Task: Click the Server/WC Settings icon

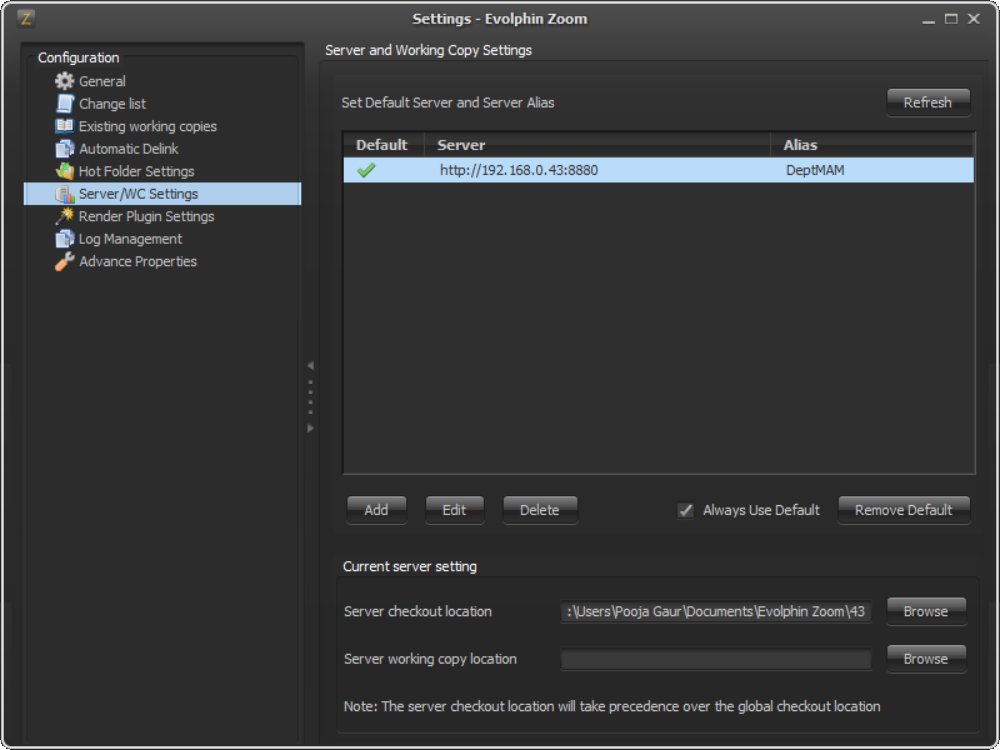Action: (64, 194)
